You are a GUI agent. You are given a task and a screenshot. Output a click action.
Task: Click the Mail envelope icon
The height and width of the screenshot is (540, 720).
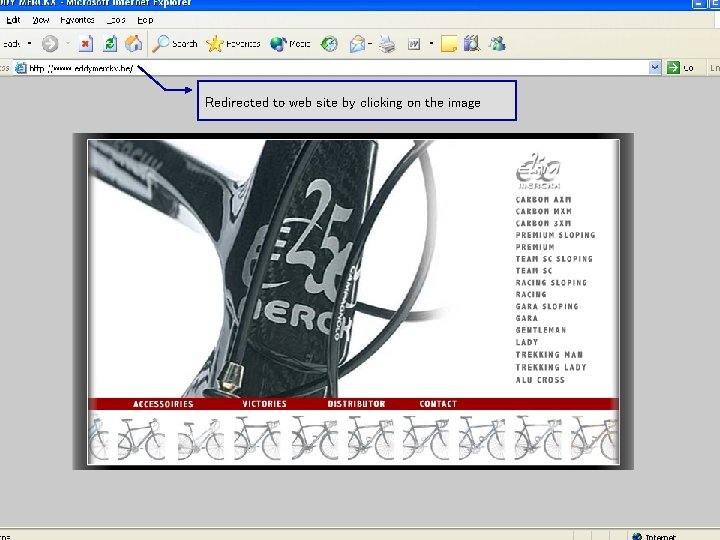[357, 44]
